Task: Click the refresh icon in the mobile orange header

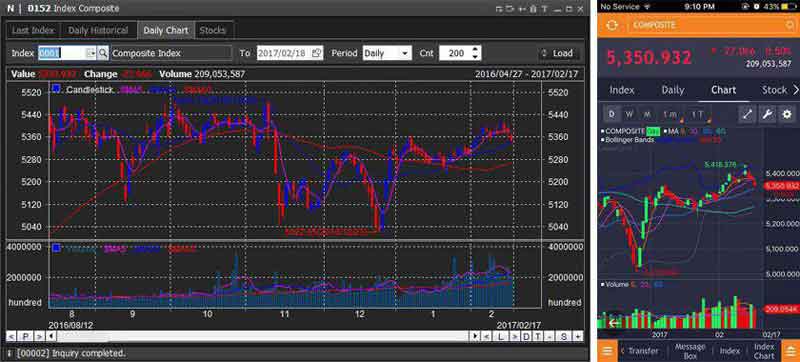Action: tap(612, 25)
